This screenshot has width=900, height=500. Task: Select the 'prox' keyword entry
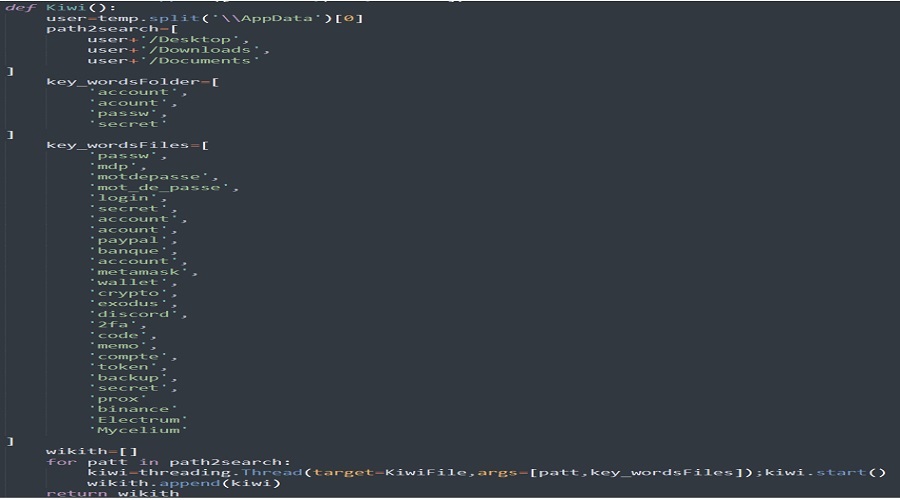point(118,399)
